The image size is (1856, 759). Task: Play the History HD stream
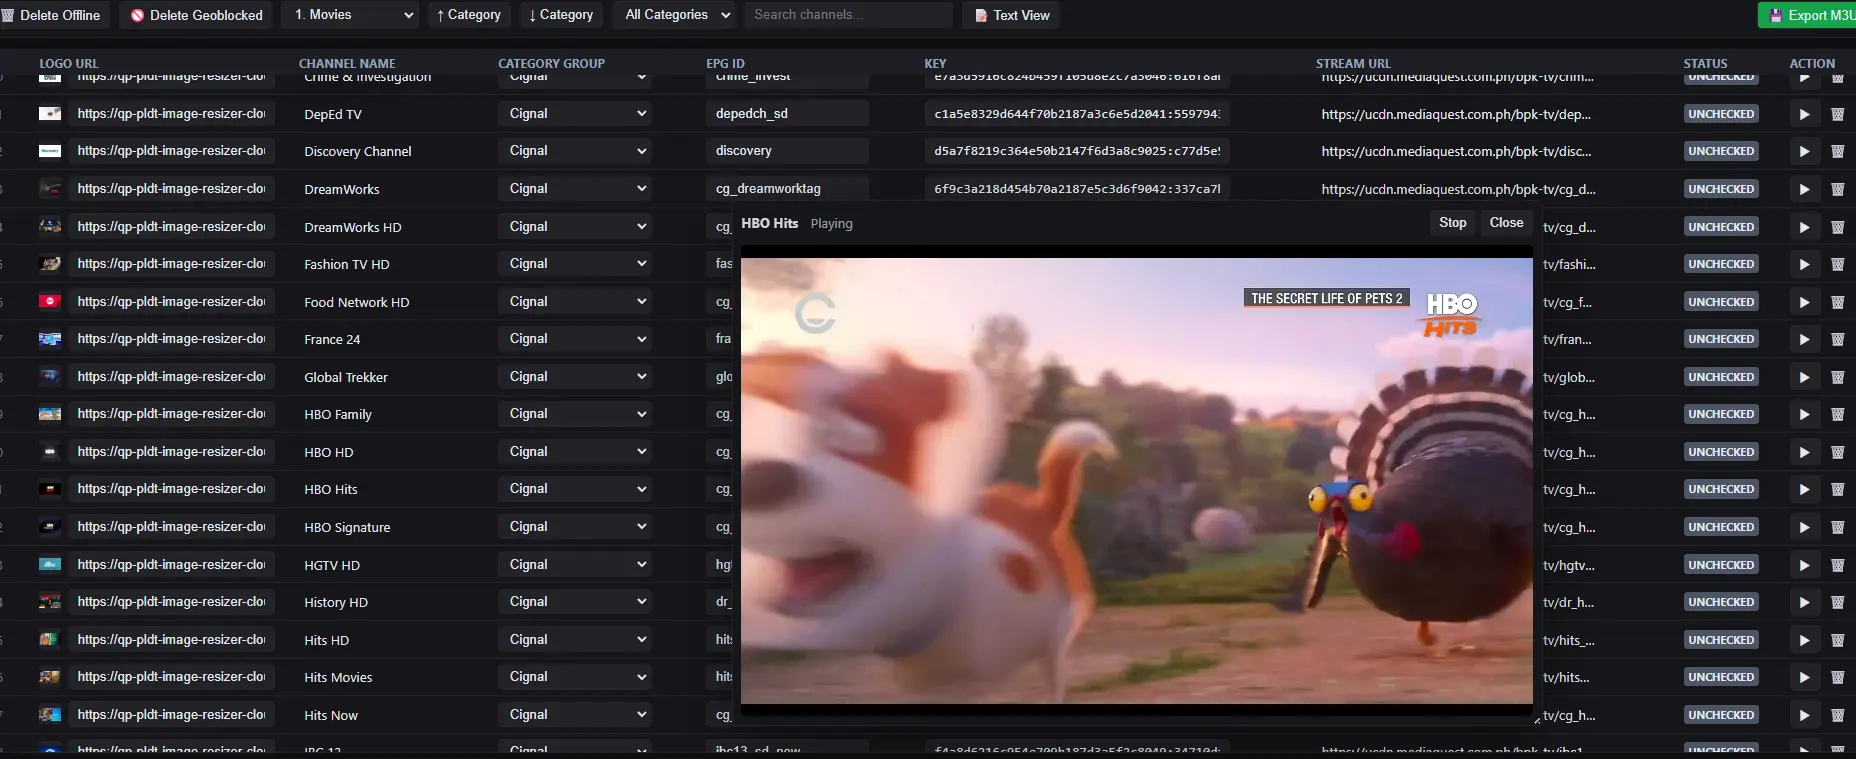[1804, 602]
